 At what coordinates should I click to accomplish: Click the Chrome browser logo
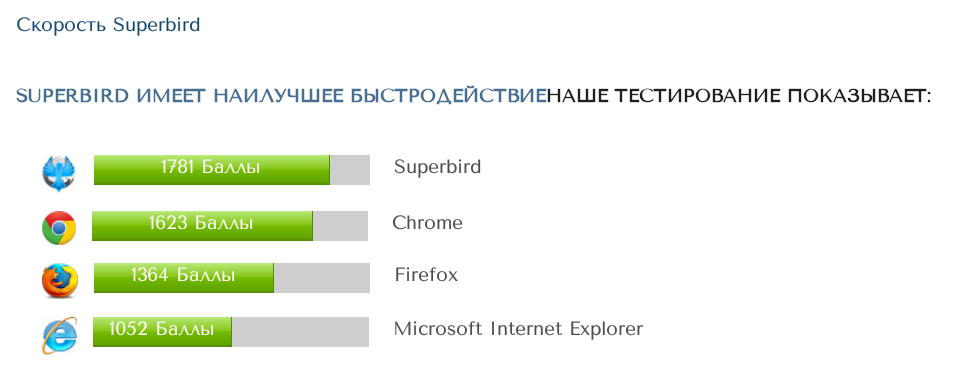point(59,228)
